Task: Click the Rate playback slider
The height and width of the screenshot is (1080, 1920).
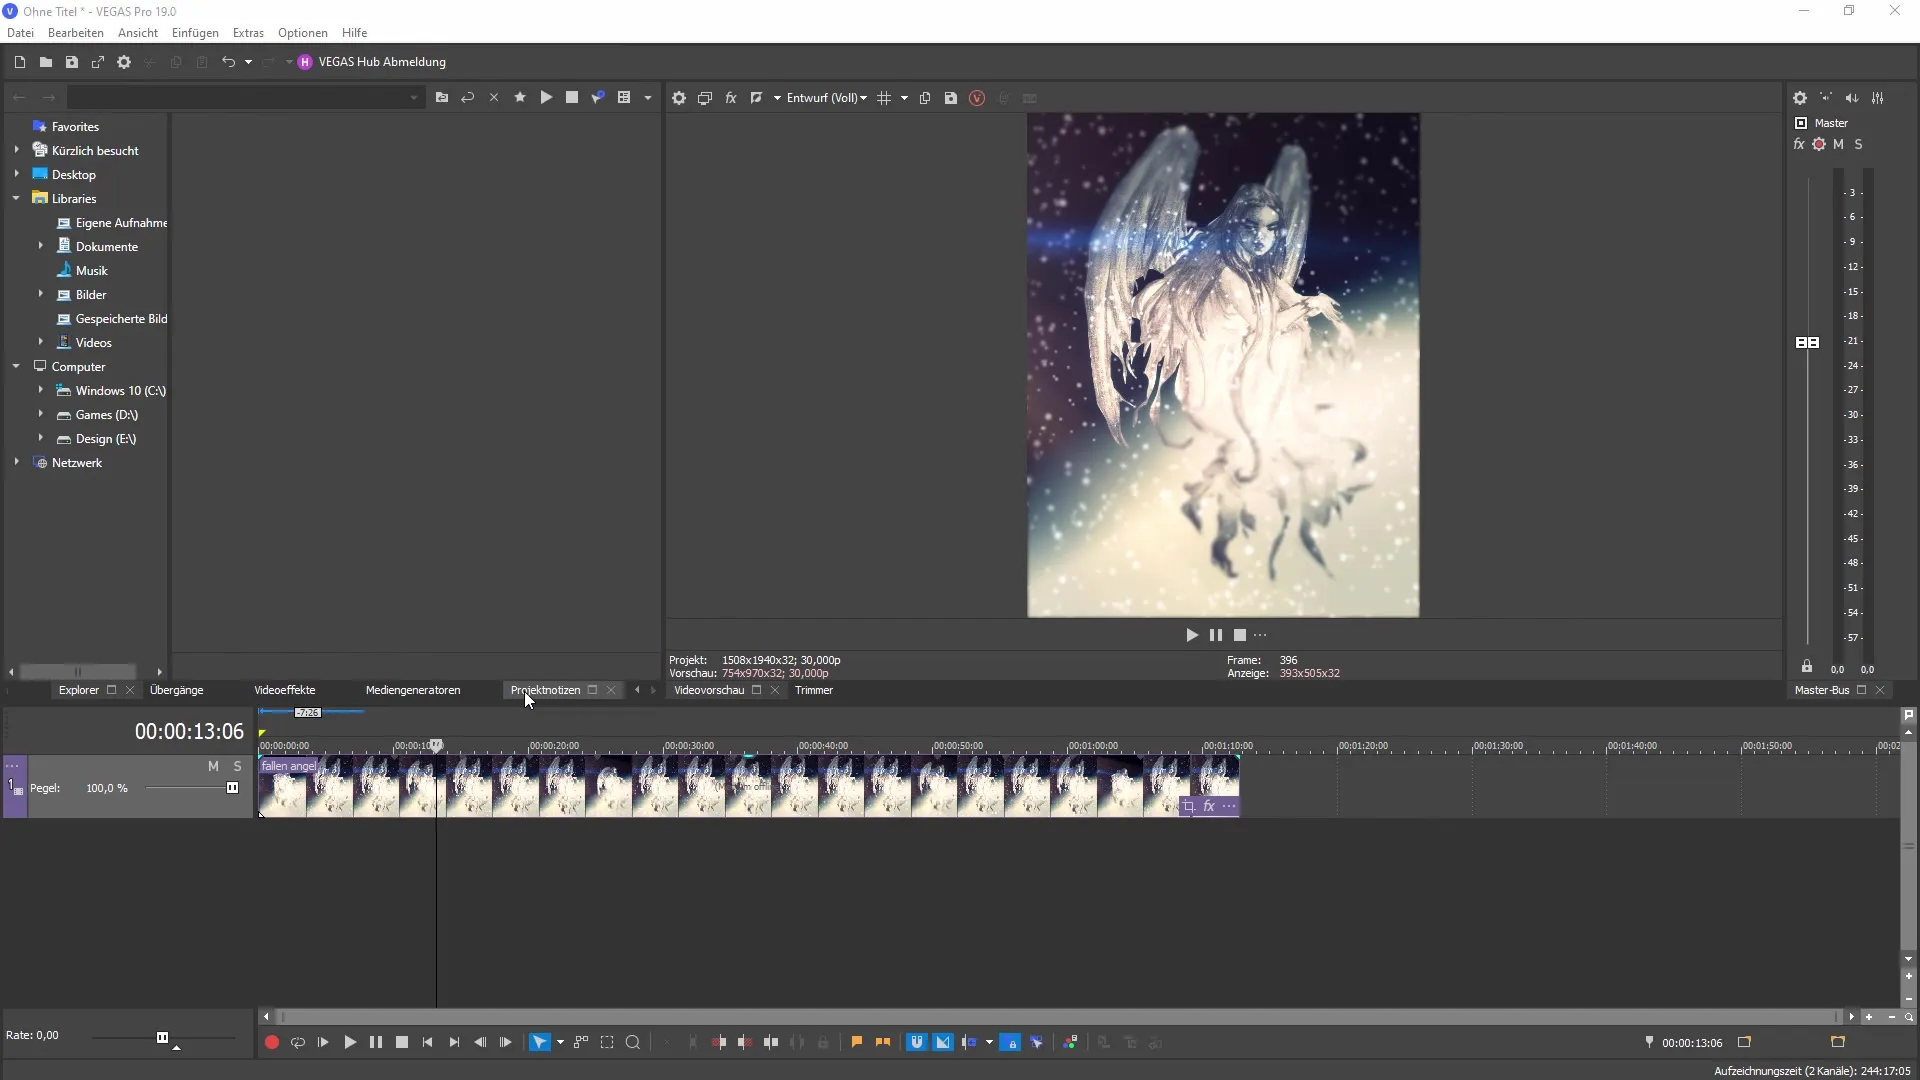Action: coord(162,1038)
